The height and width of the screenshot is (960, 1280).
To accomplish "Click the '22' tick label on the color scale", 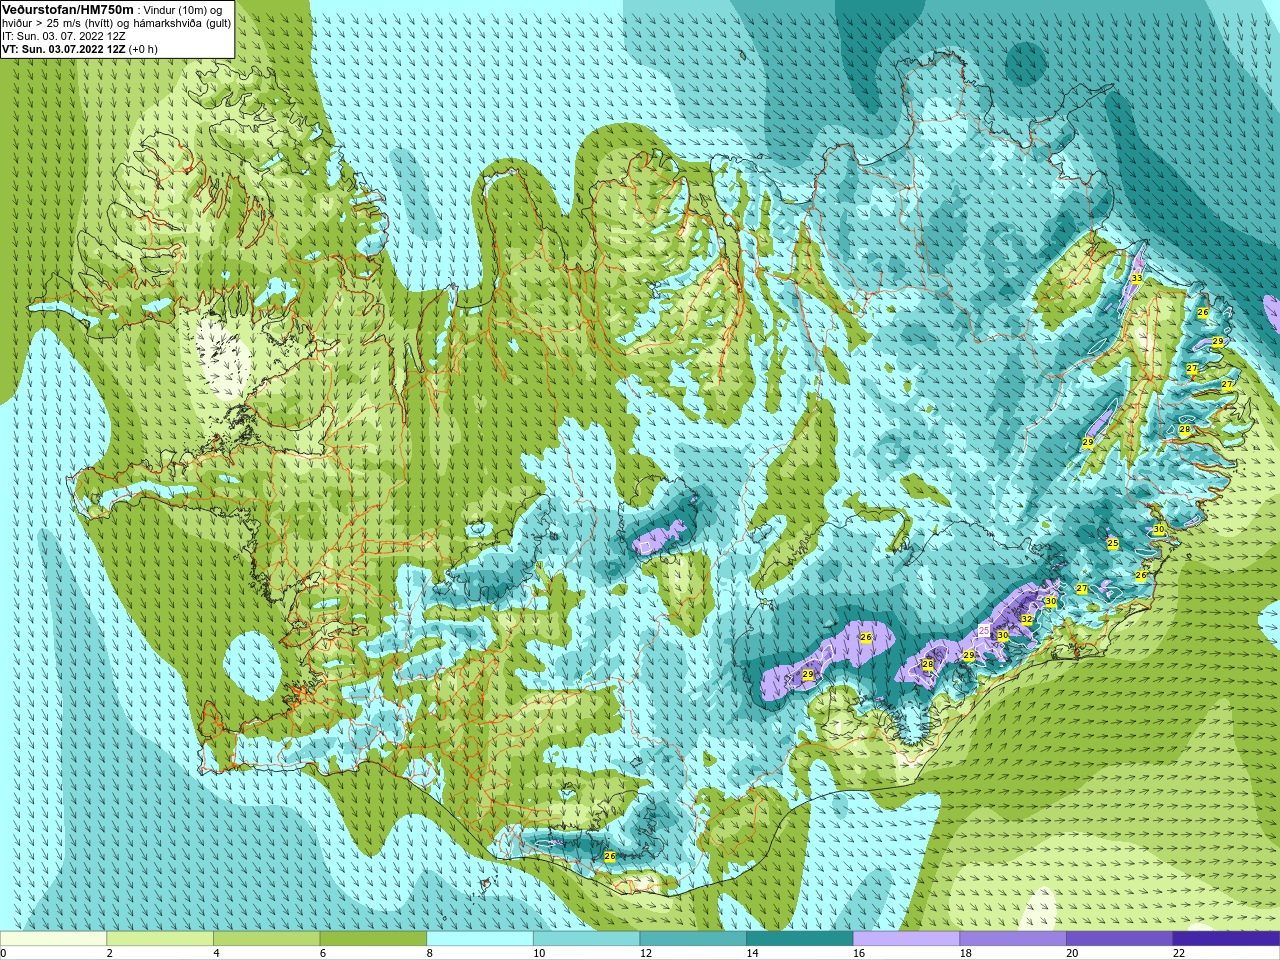I will [x=1179, y=953].
